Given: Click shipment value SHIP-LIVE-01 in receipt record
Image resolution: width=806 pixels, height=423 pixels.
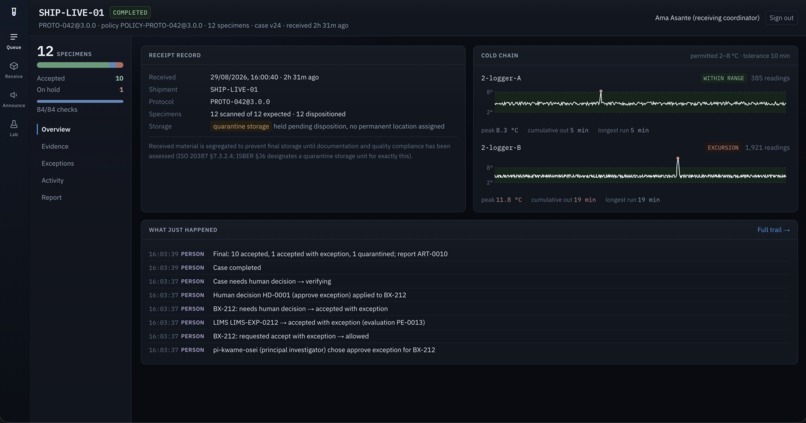Looking at the screenshot, I should (234, 89).
